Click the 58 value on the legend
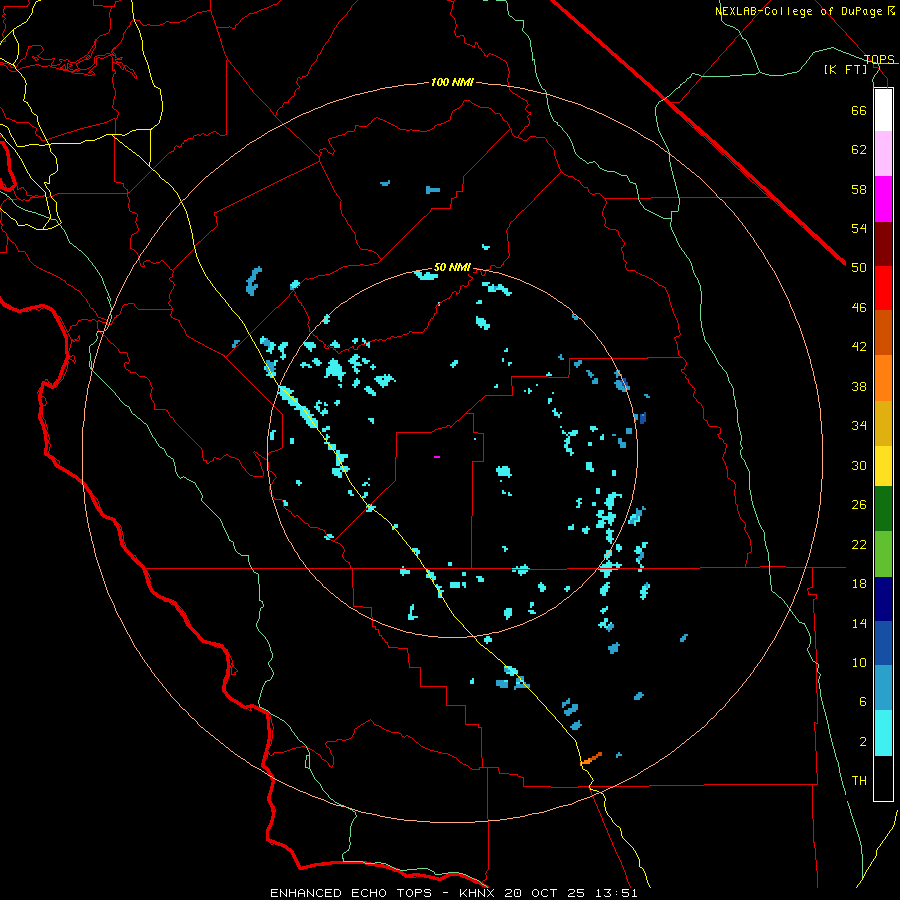This screenshot has width=900, height=900. pos(859,189)
